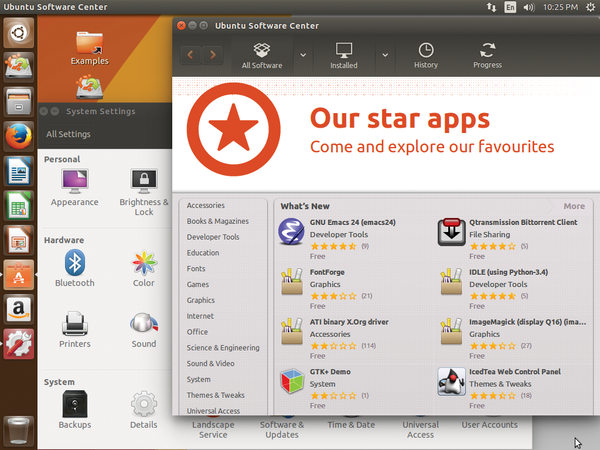600x450 pixels.
Task: Open the 10:25 PM clock menu
Action: coord(560,7)
